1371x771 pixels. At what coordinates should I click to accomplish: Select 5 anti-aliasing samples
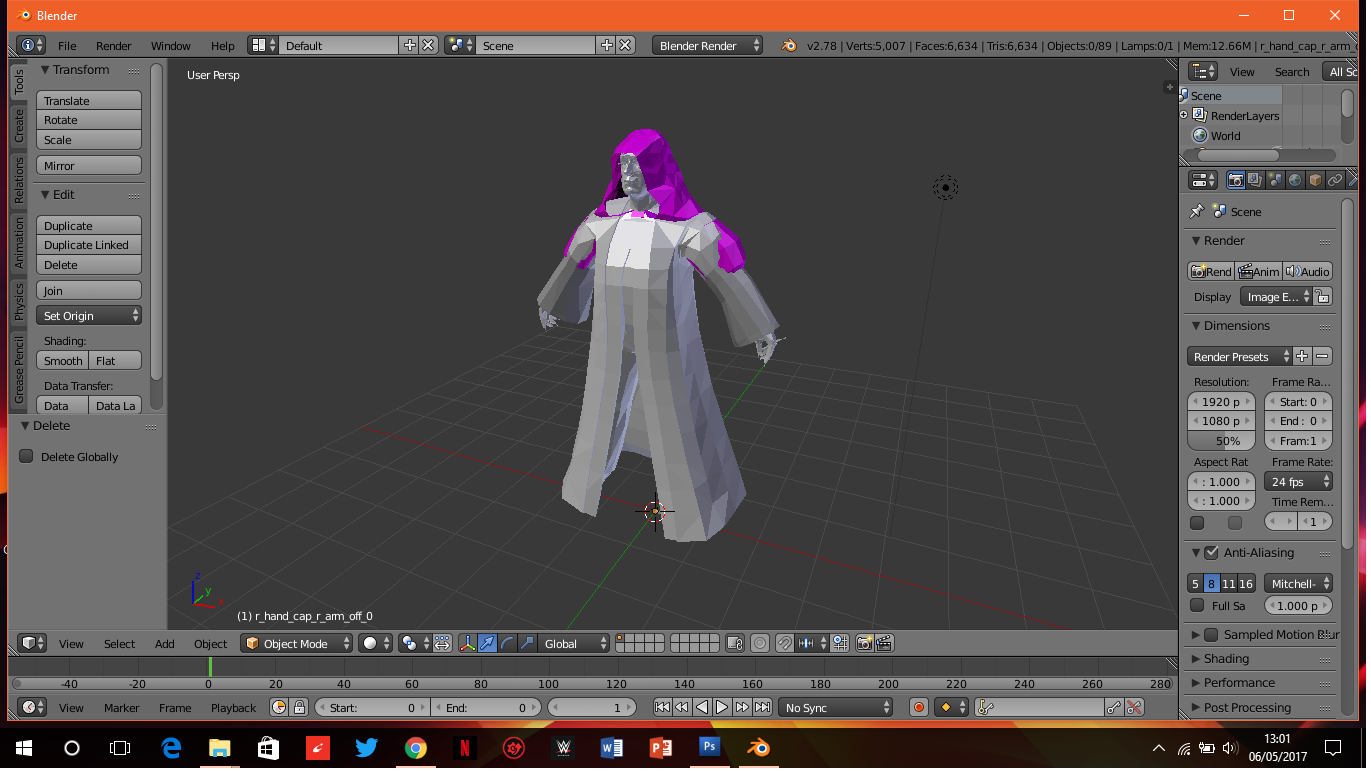tap(1195, 584)
